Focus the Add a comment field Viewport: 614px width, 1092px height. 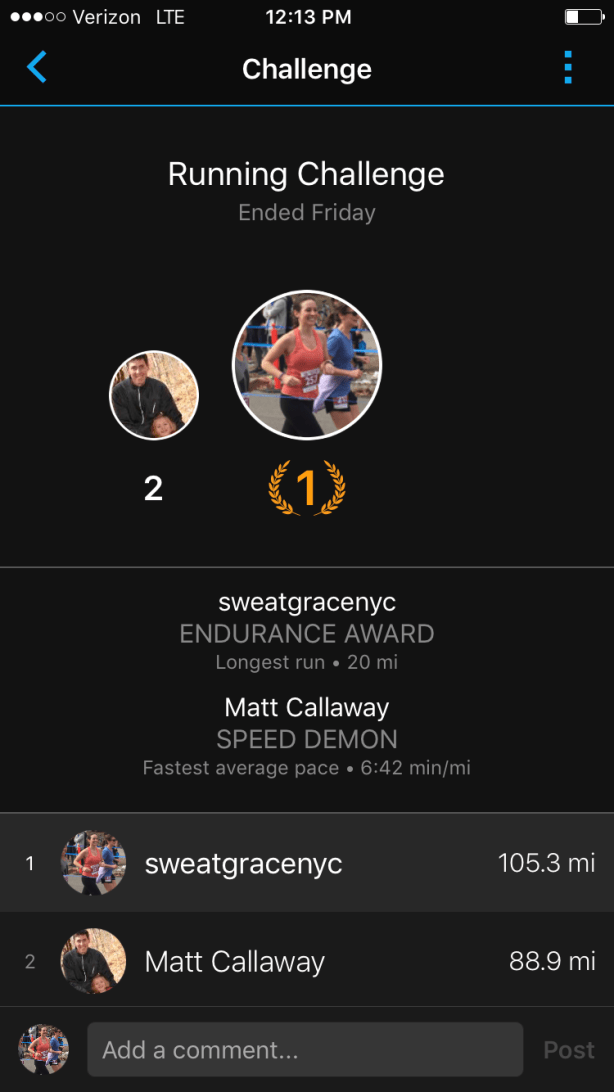(x=305, y=1050)
